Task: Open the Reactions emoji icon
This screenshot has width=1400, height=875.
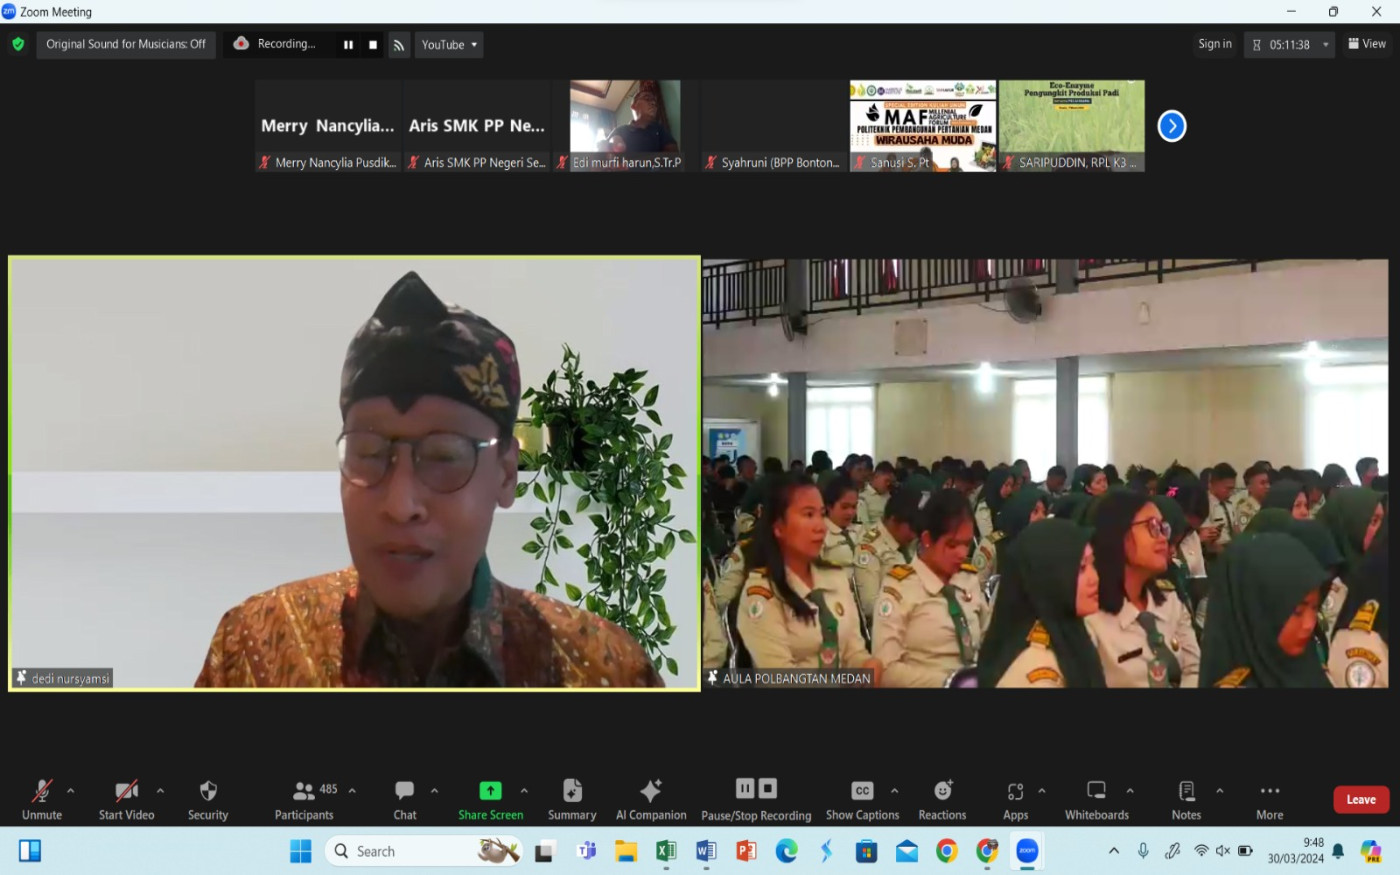Action: [942, 792]
